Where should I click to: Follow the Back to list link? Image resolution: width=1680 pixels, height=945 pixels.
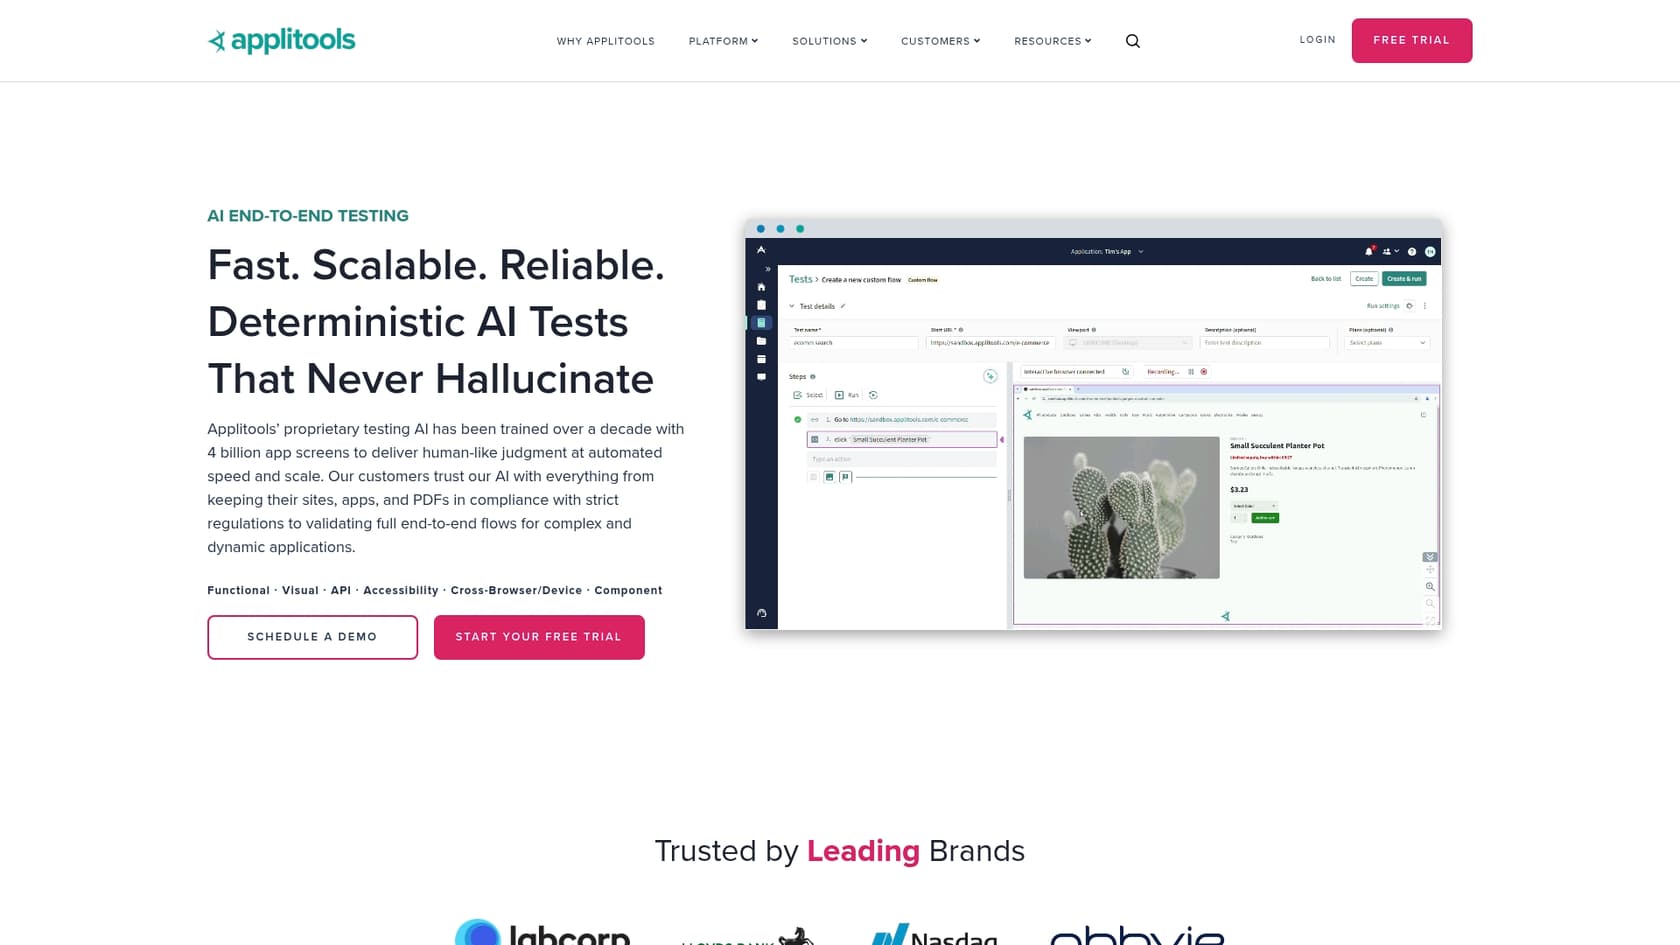[1325, 278]
